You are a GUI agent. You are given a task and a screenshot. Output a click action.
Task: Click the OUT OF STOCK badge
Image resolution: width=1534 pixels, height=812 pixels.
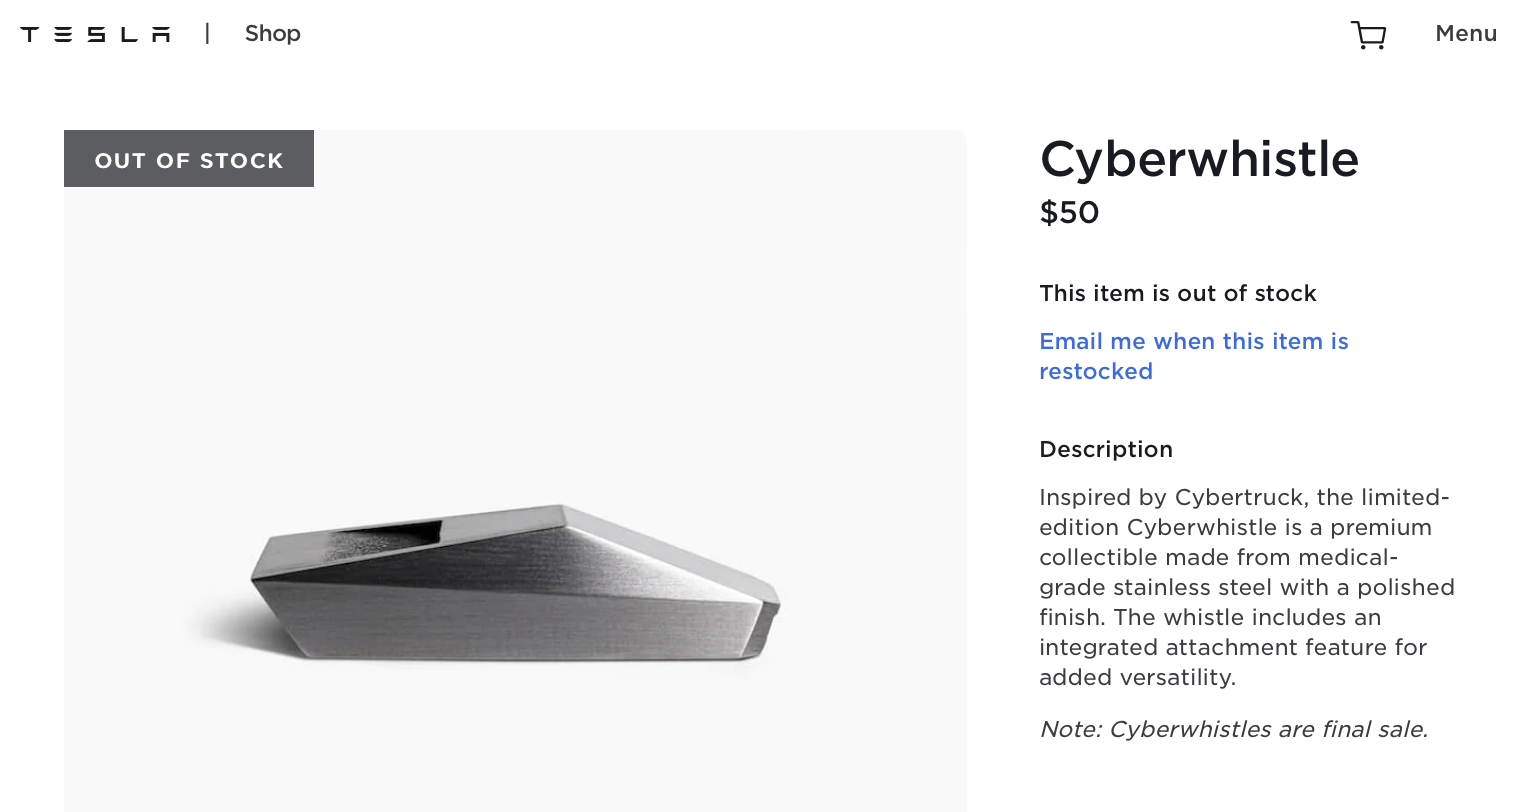pos(189,160)
